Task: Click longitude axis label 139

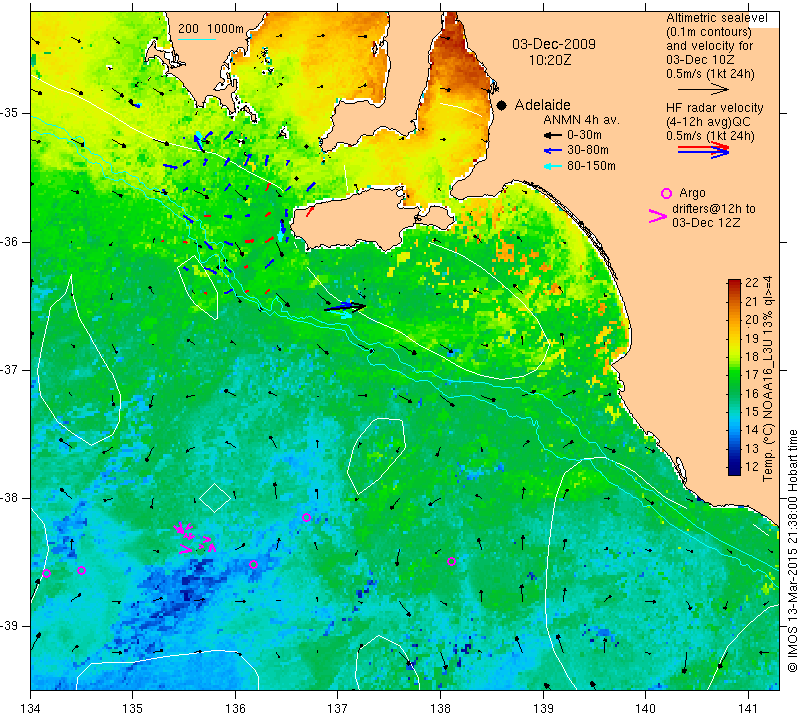Action: tap(543, 709)
